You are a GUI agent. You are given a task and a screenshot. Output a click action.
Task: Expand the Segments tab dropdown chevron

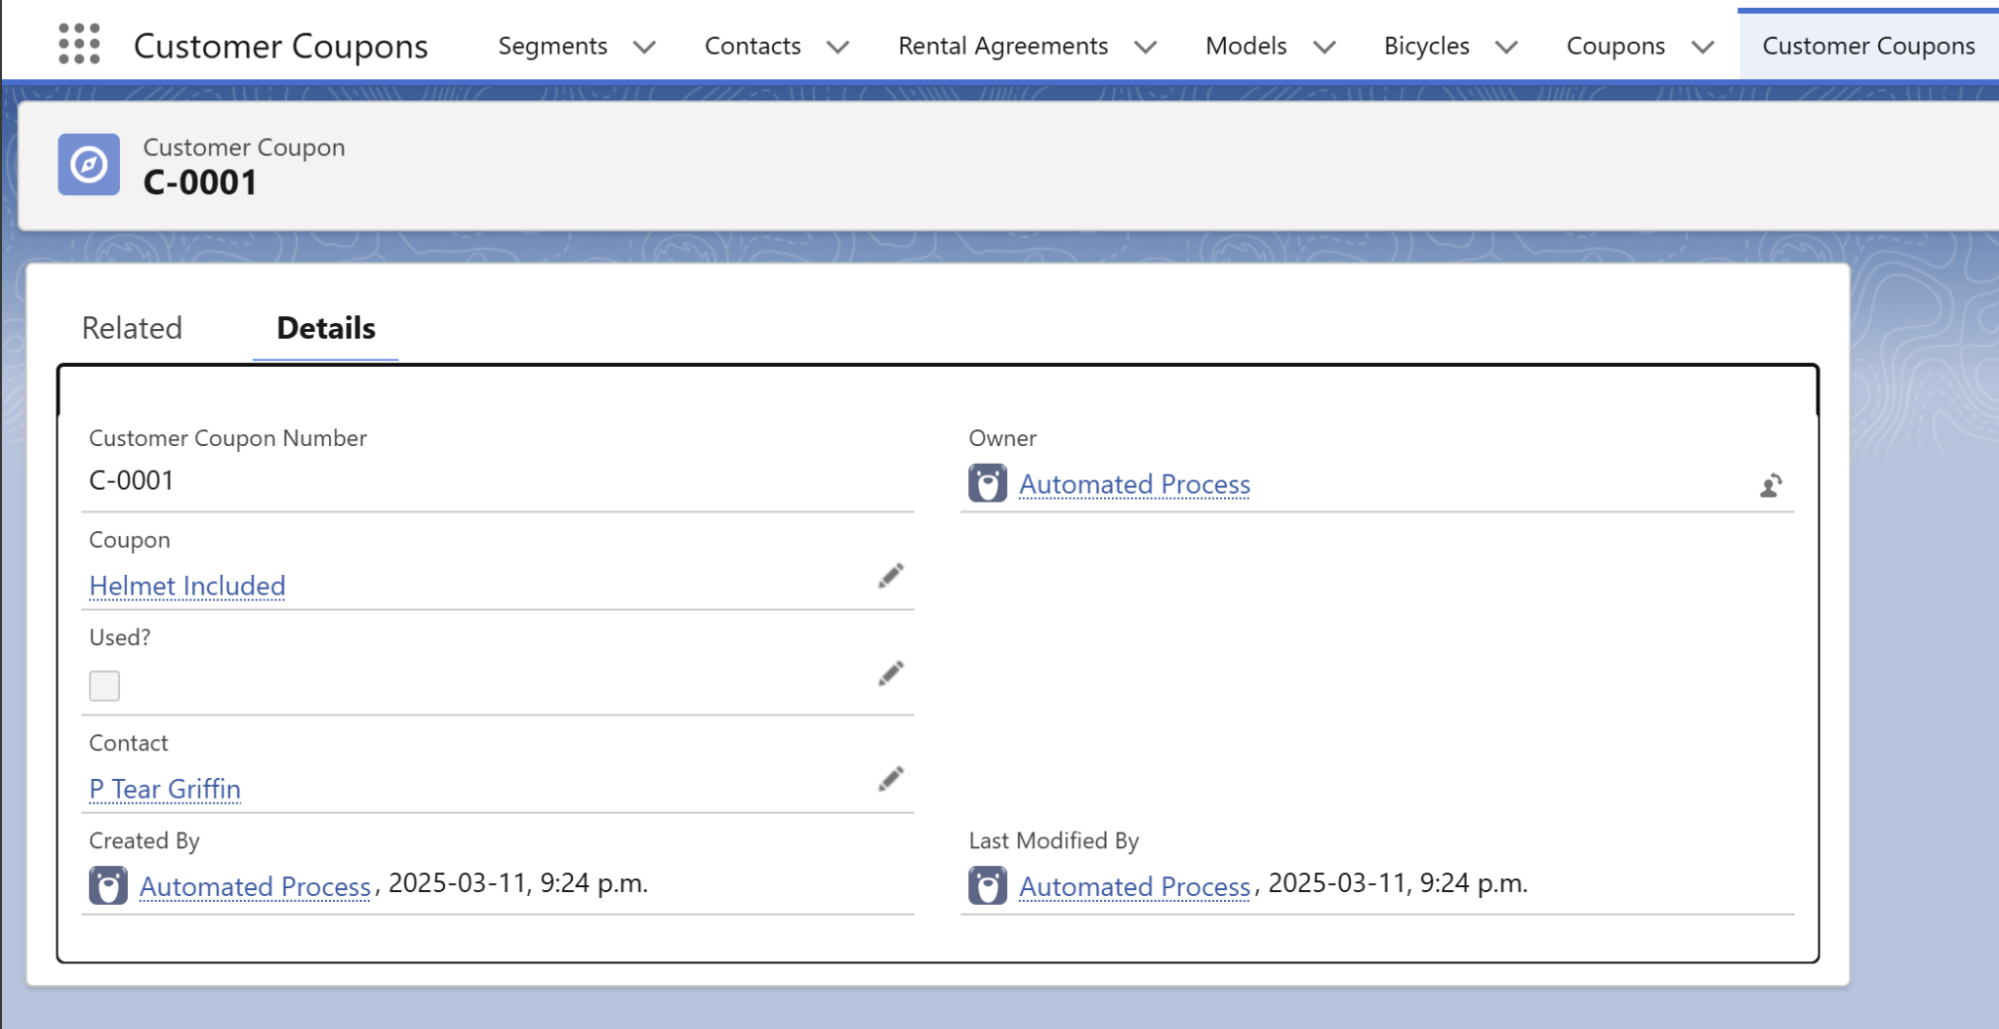pos(645,47)
